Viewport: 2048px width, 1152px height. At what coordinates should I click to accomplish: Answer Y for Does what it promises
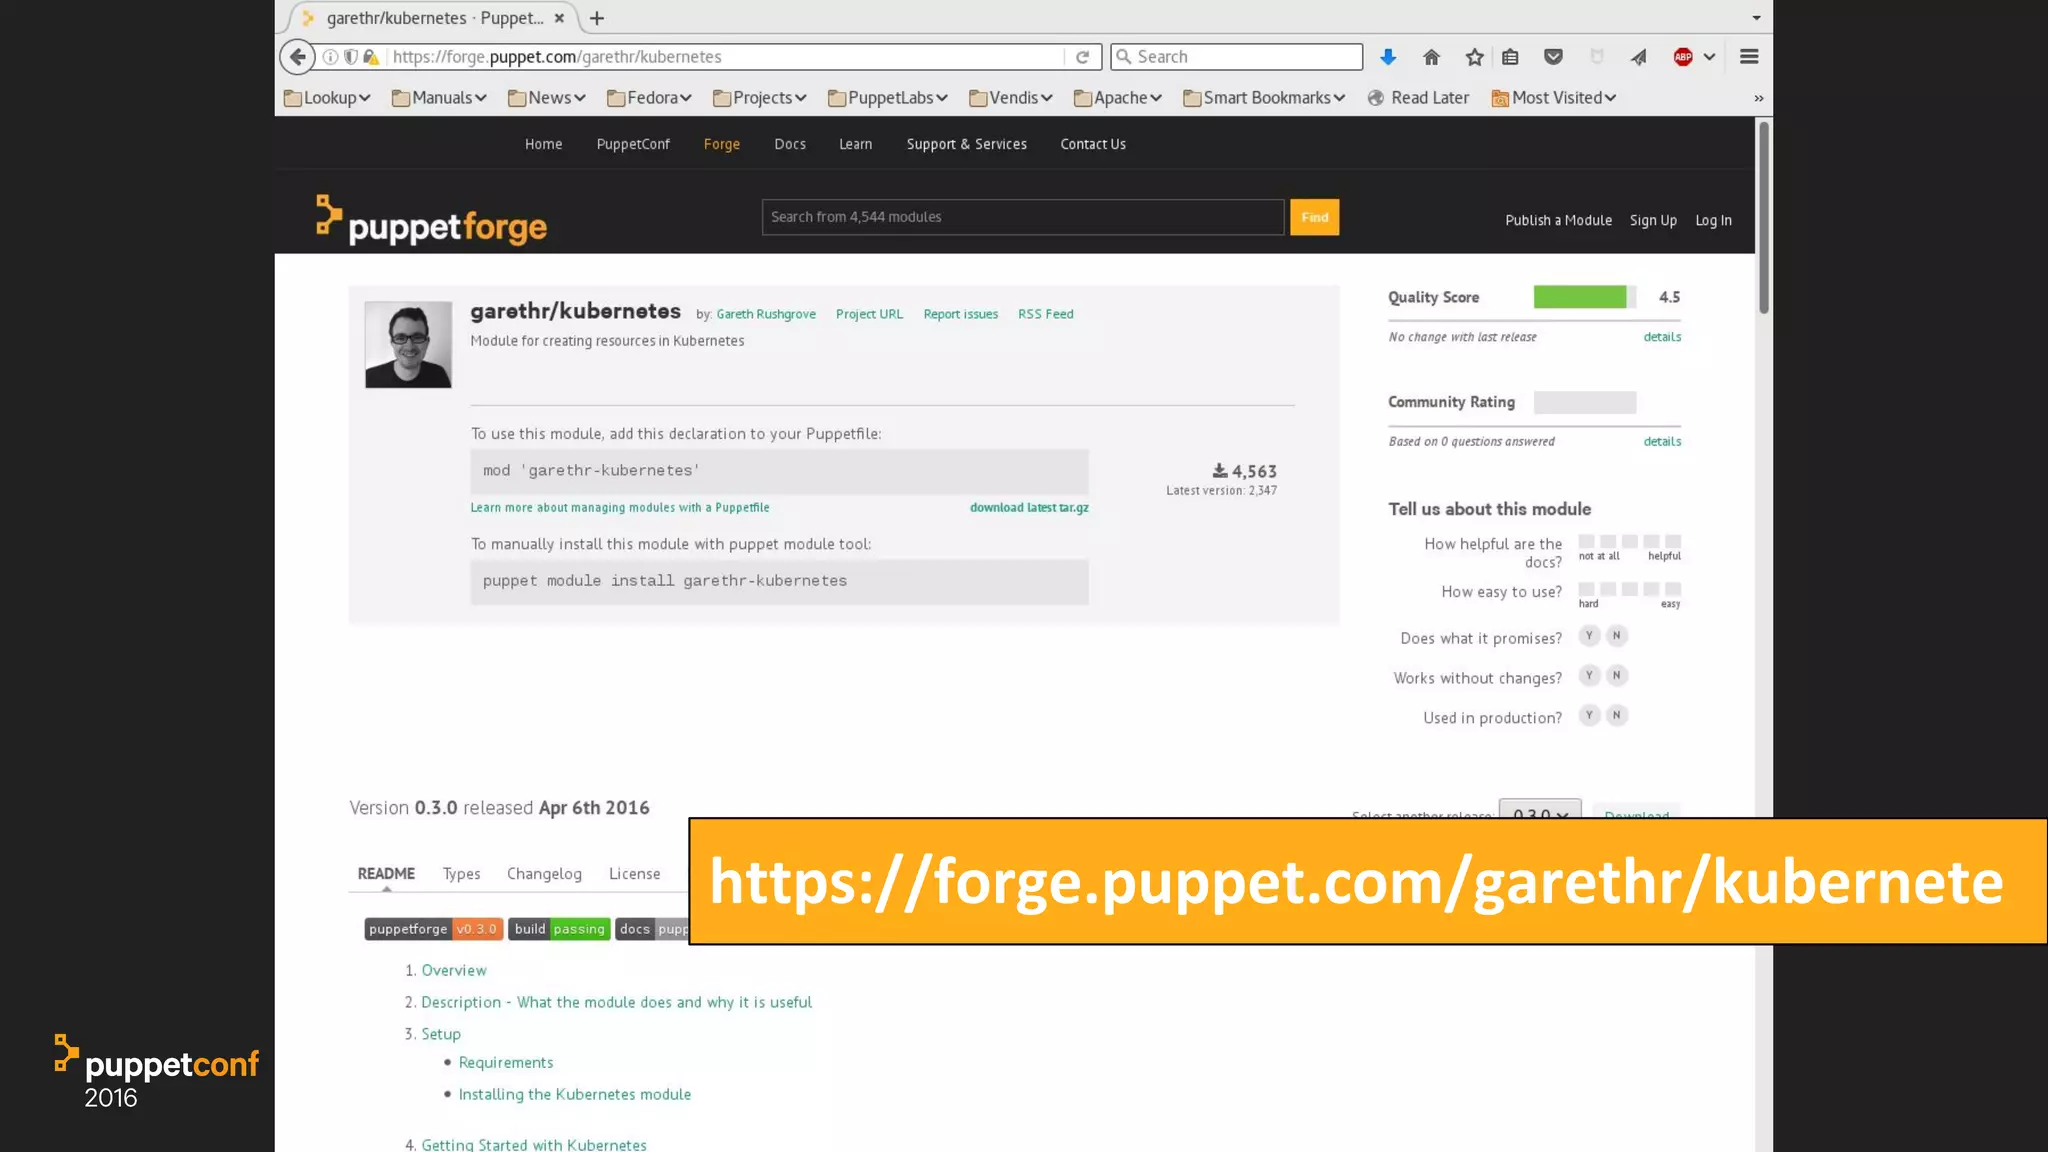click(1589, 636)
